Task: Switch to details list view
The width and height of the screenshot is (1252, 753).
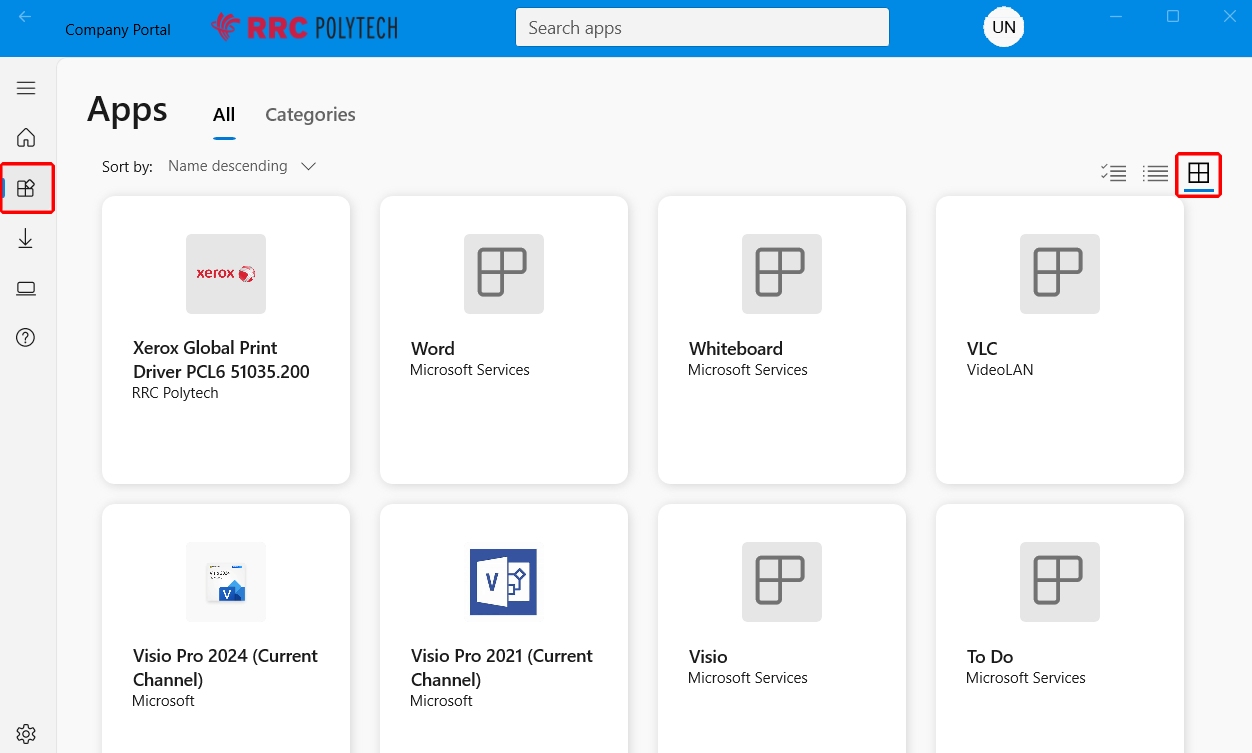Action: 1156,174
